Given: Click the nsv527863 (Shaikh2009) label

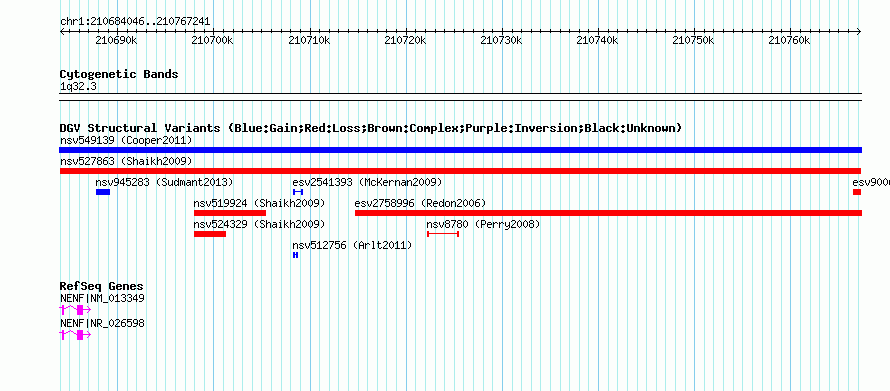Looking at the screenshot, I should click(126, 161).
